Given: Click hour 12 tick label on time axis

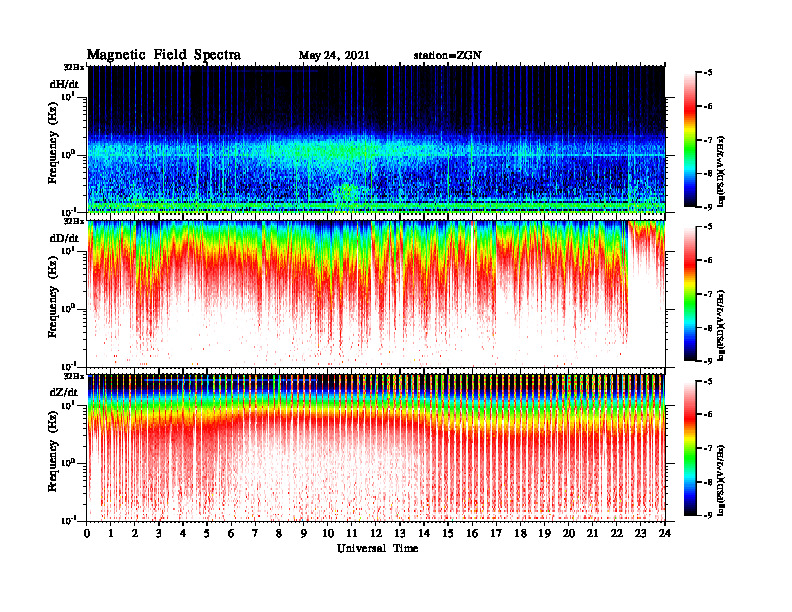Looking at the screenshot, I should coord(376,534).
